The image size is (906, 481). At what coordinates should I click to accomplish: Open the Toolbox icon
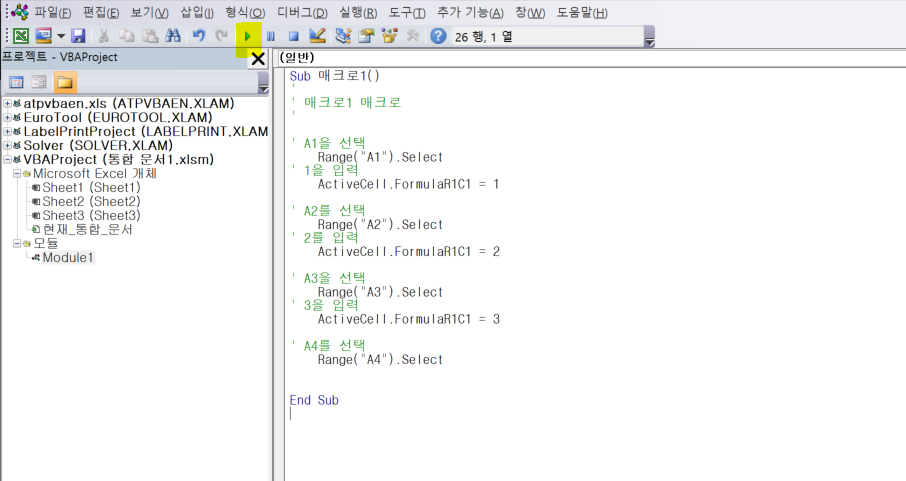click(413, 36)
